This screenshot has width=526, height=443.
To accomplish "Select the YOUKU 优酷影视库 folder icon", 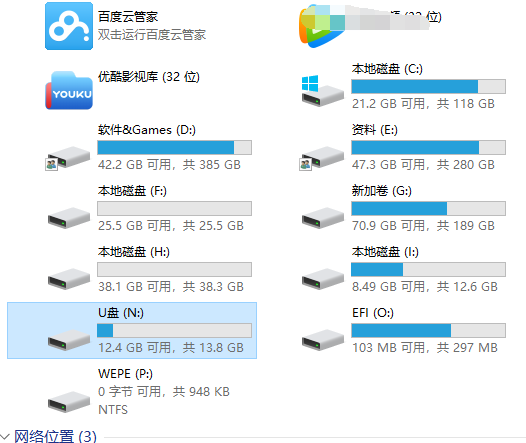I will tap(69, 90).
